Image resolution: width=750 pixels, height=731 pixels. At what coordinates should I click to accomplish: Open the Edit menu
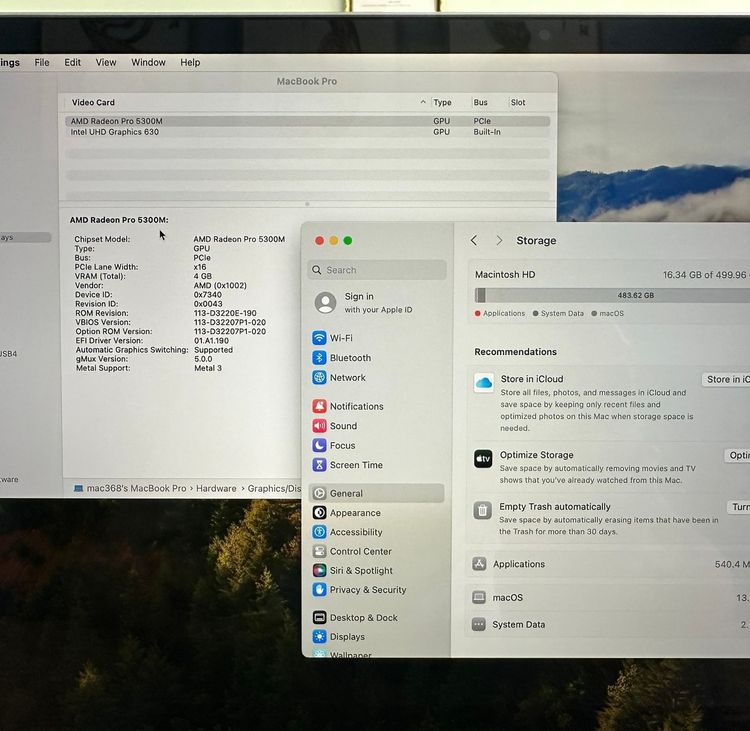click(x=73, y=62)
